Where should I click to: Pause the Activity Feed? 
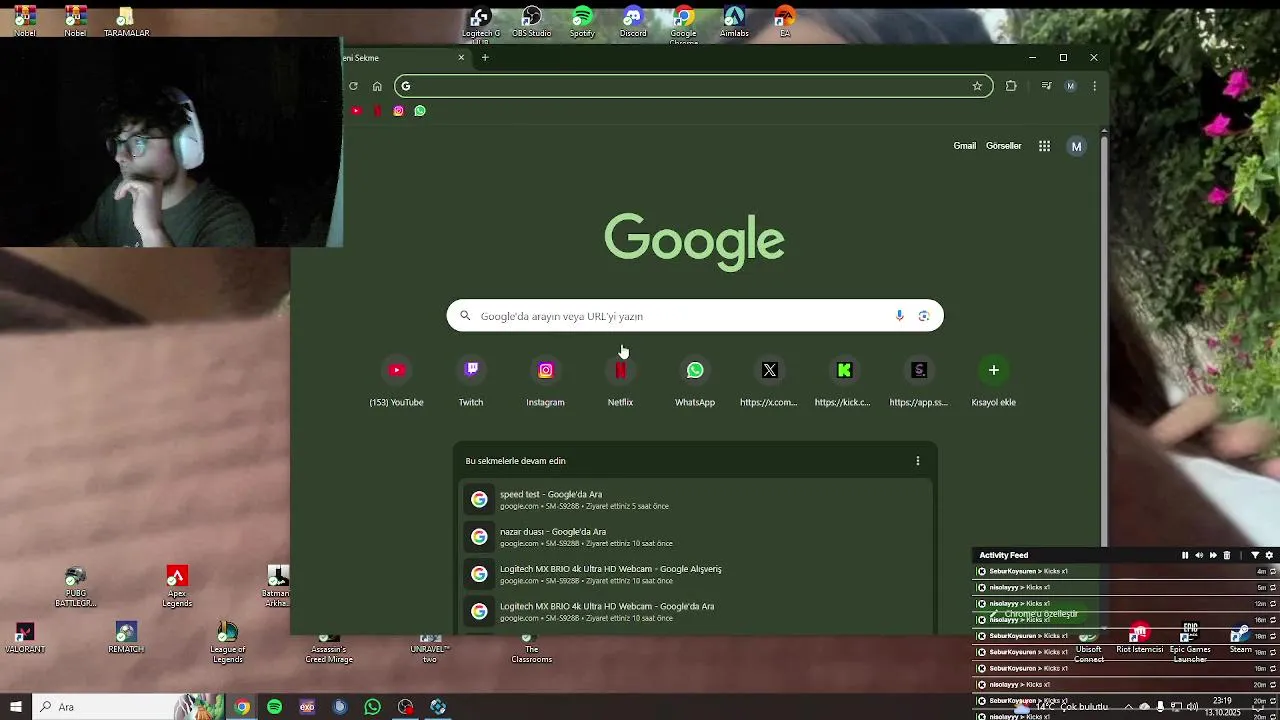pos(1185,555)
